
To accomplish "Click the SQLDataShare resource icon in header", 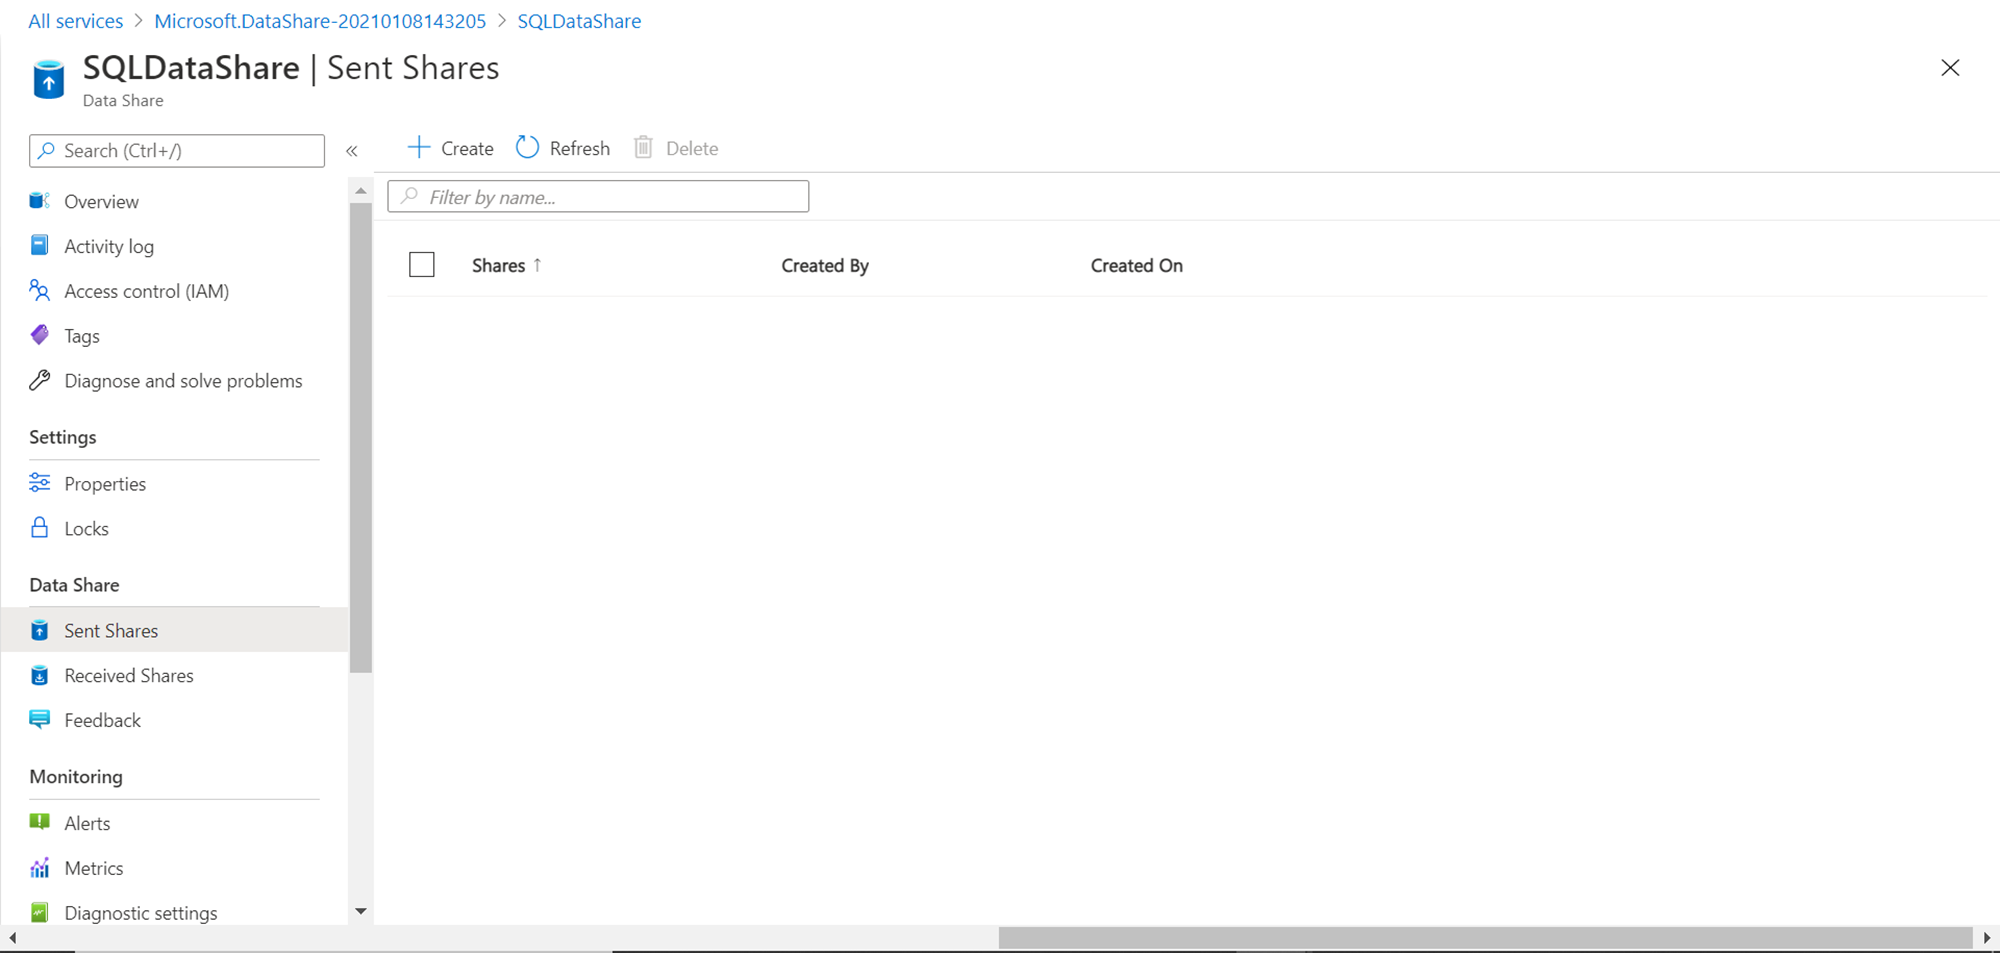I will (48, 80).
